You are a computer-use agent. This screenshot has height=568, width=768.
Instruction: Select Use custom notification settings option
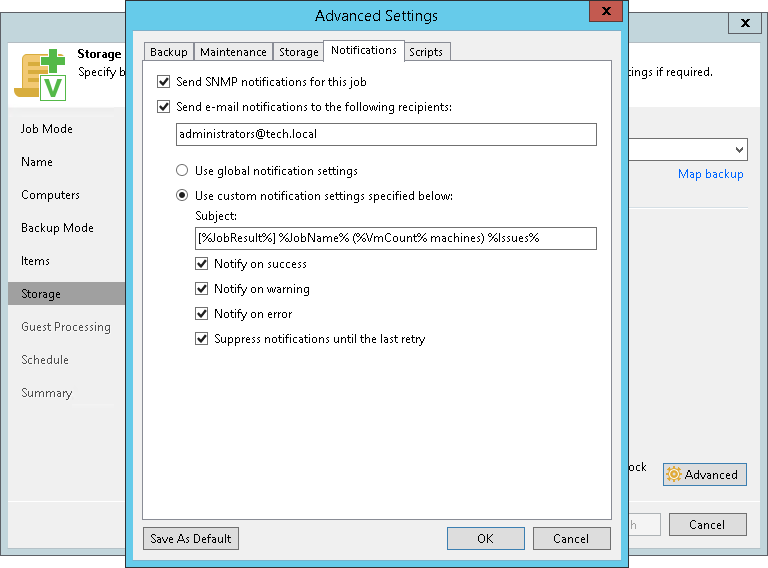click(182, 196)
